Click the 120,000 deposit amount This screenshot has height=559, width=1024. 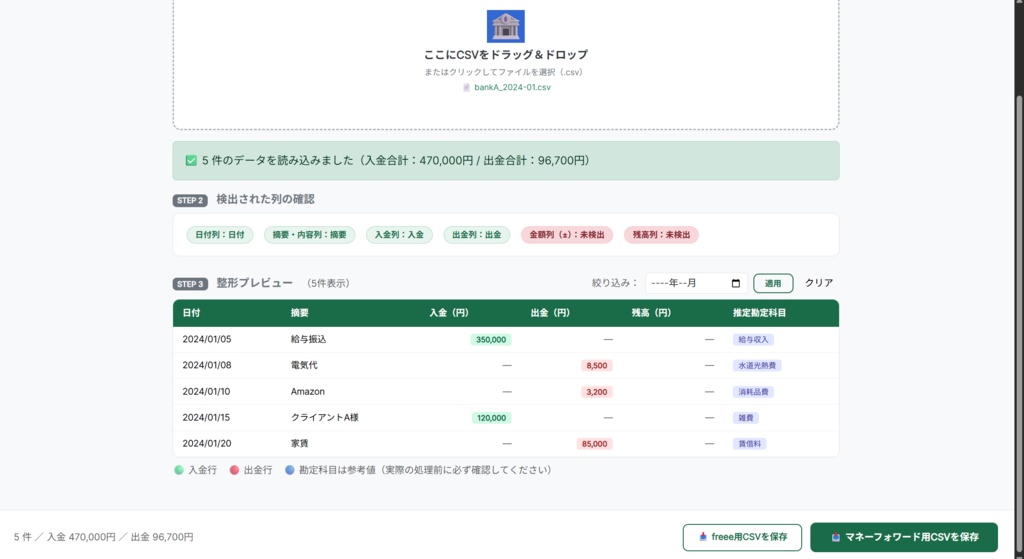pos(491,418)
